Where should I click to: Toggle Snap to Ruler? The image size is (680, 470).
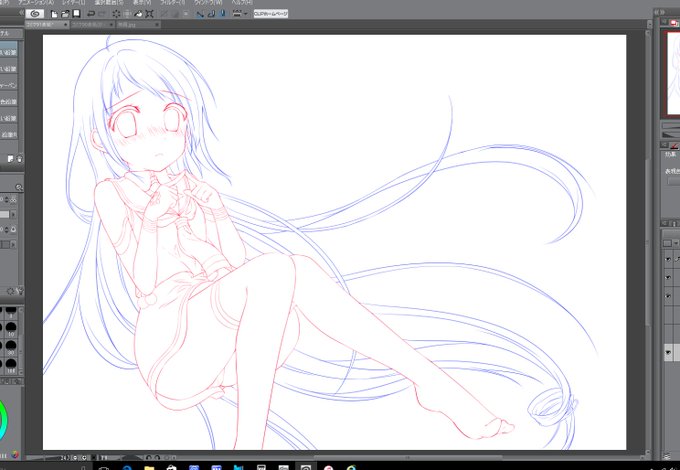200,14
